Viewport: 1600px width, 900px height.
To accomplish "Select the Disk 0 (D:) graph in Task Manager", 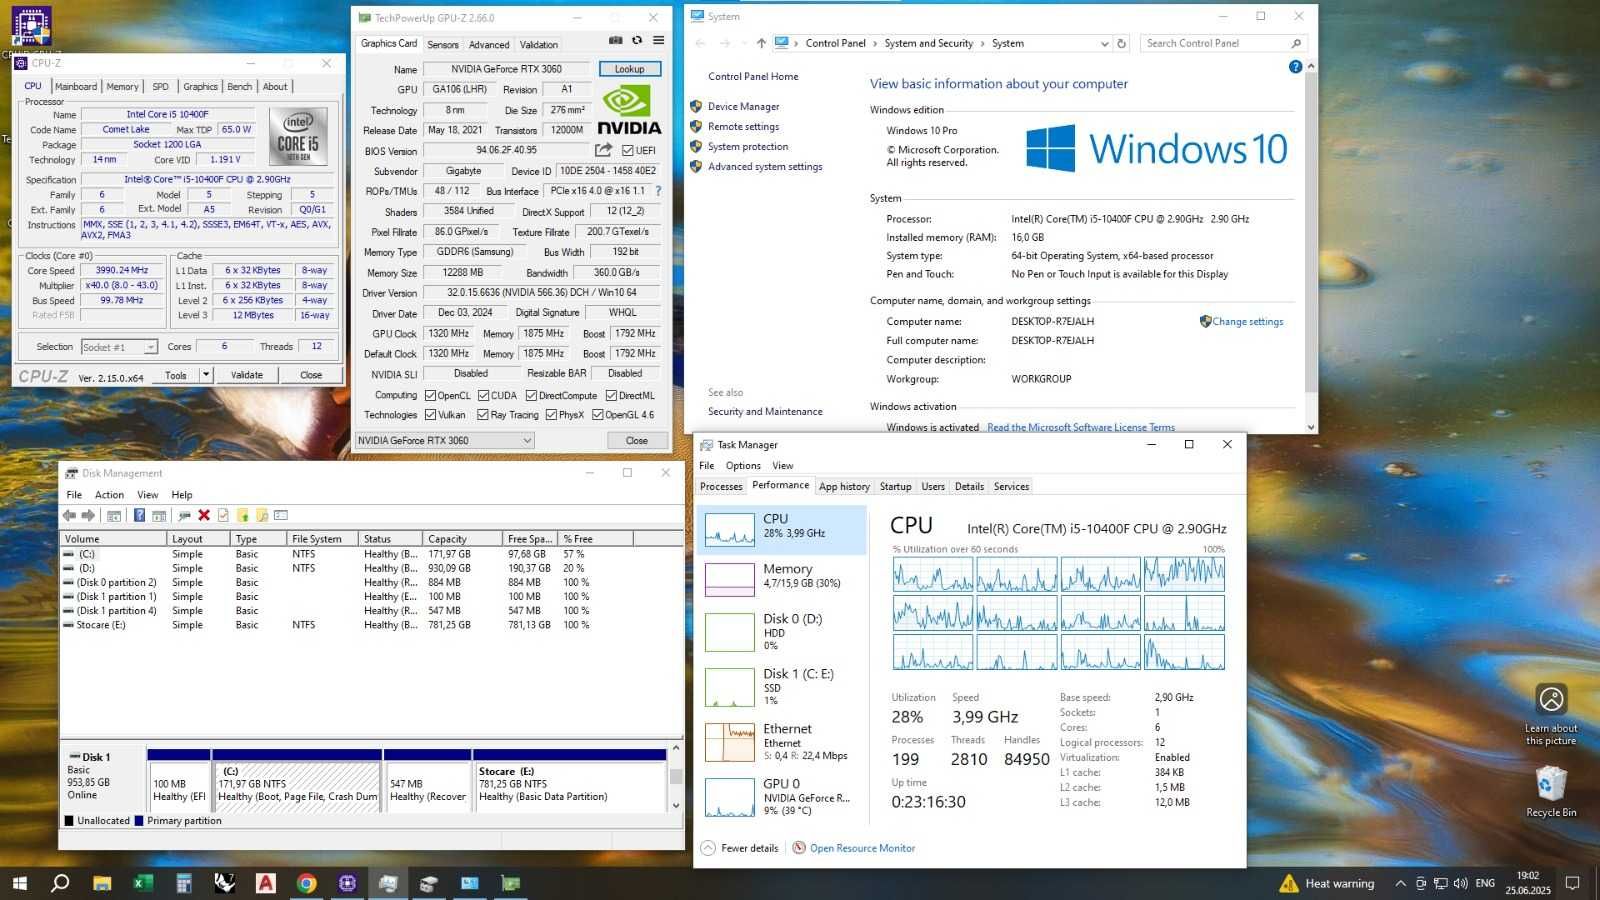I will click(x=781, y=632).
